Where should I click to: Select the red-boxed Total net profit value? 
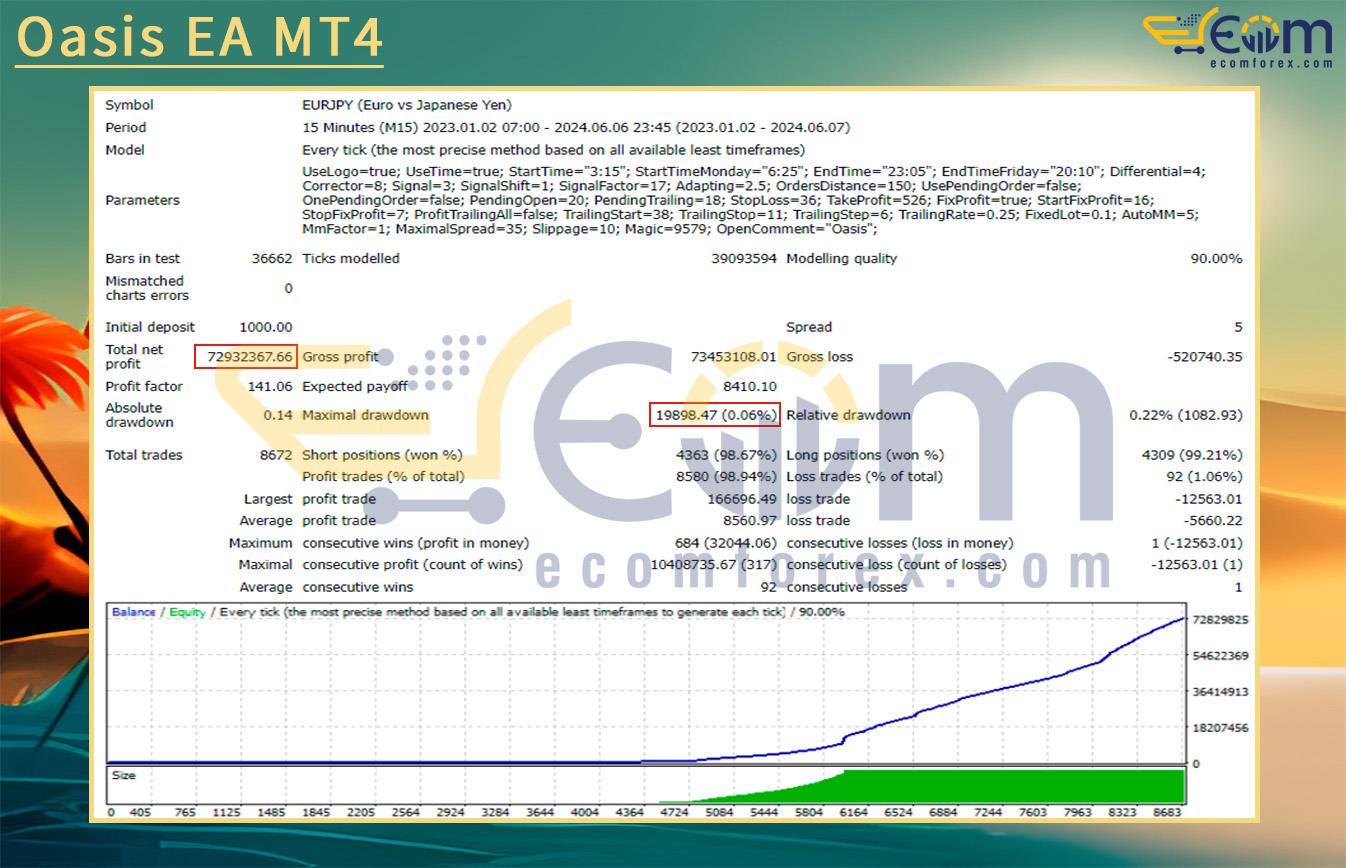tap(246, 356)
